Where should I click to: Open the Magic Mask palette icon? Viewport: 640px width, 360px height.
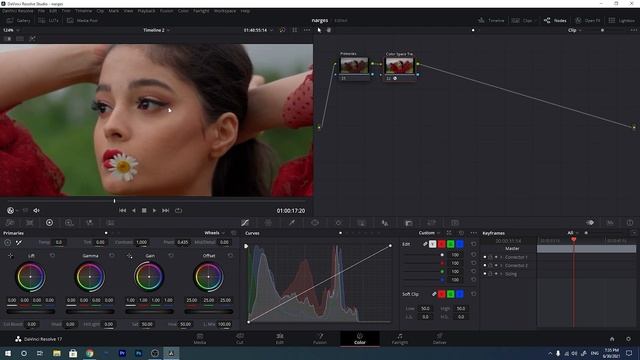pos(362,223)
